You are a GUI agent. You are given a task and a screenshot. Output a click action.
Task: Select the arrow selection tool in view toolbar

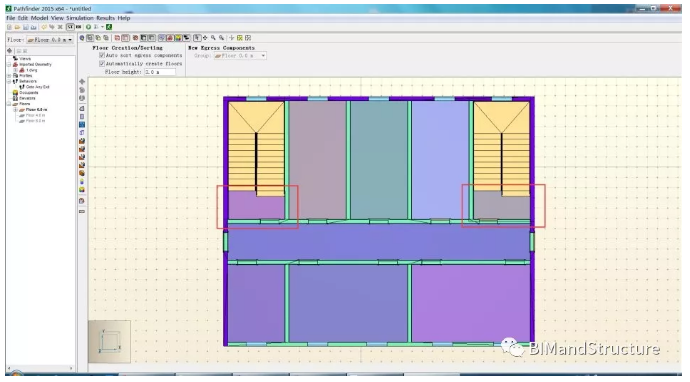tap(197, 38)
